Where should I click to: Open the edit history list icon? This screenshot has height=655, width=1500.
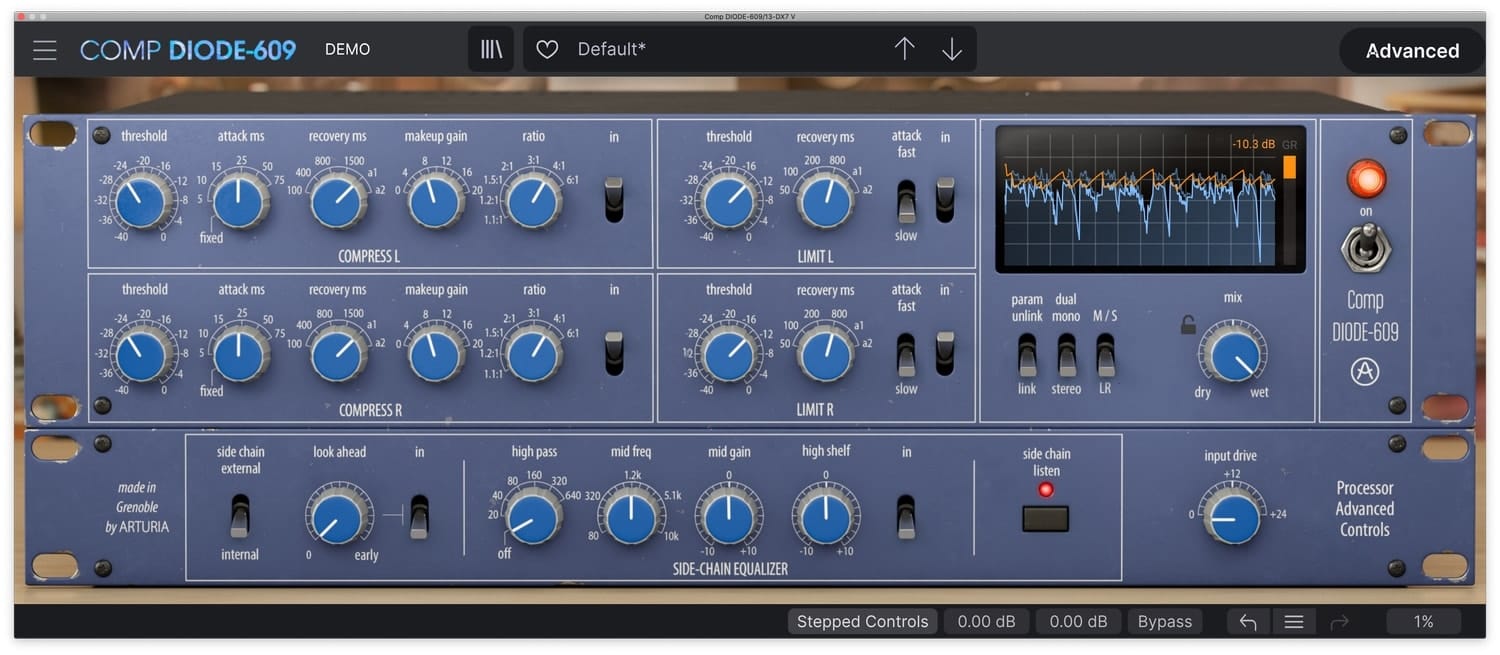(1294, 622)
